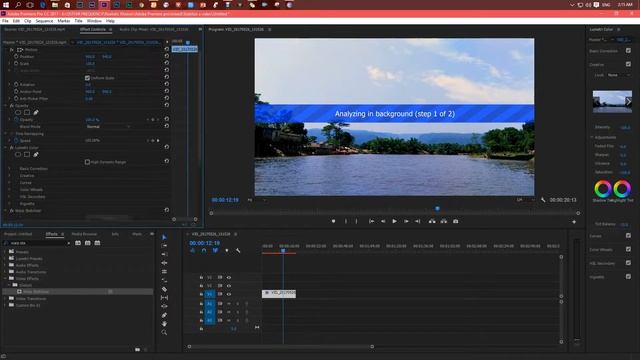Image resolution: width=640 pixels, height=360 pixels.
Task: Open the Sequence menu
Action: (x=44, y=21)
